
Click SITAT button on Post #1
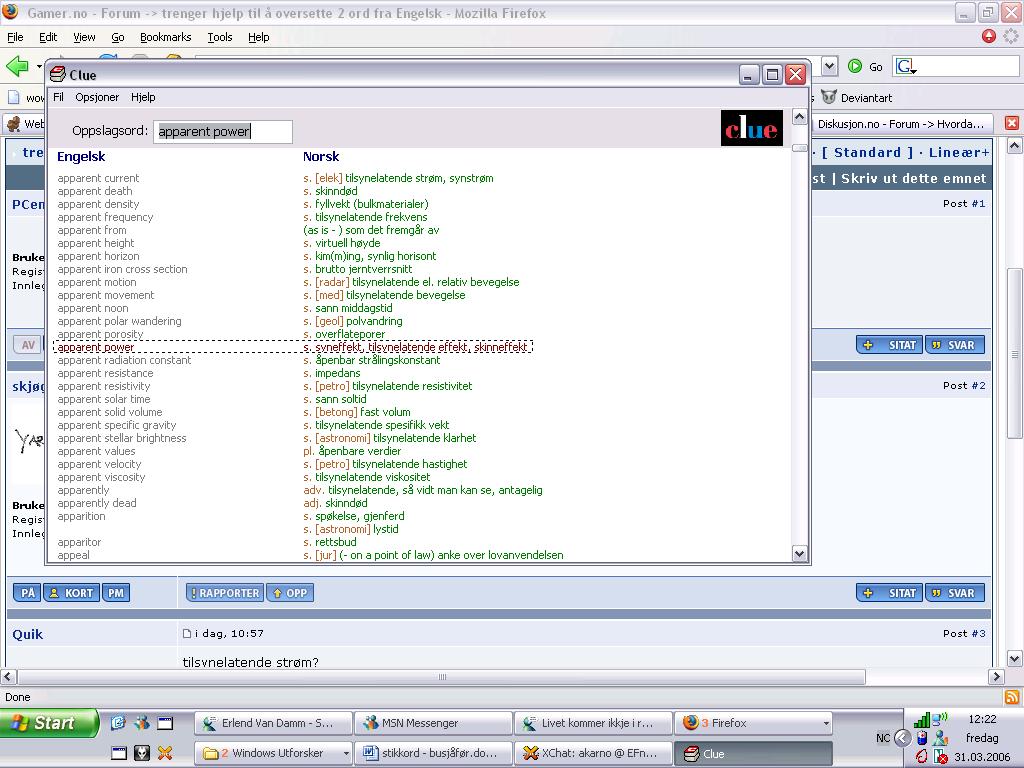tap(890, 345)
